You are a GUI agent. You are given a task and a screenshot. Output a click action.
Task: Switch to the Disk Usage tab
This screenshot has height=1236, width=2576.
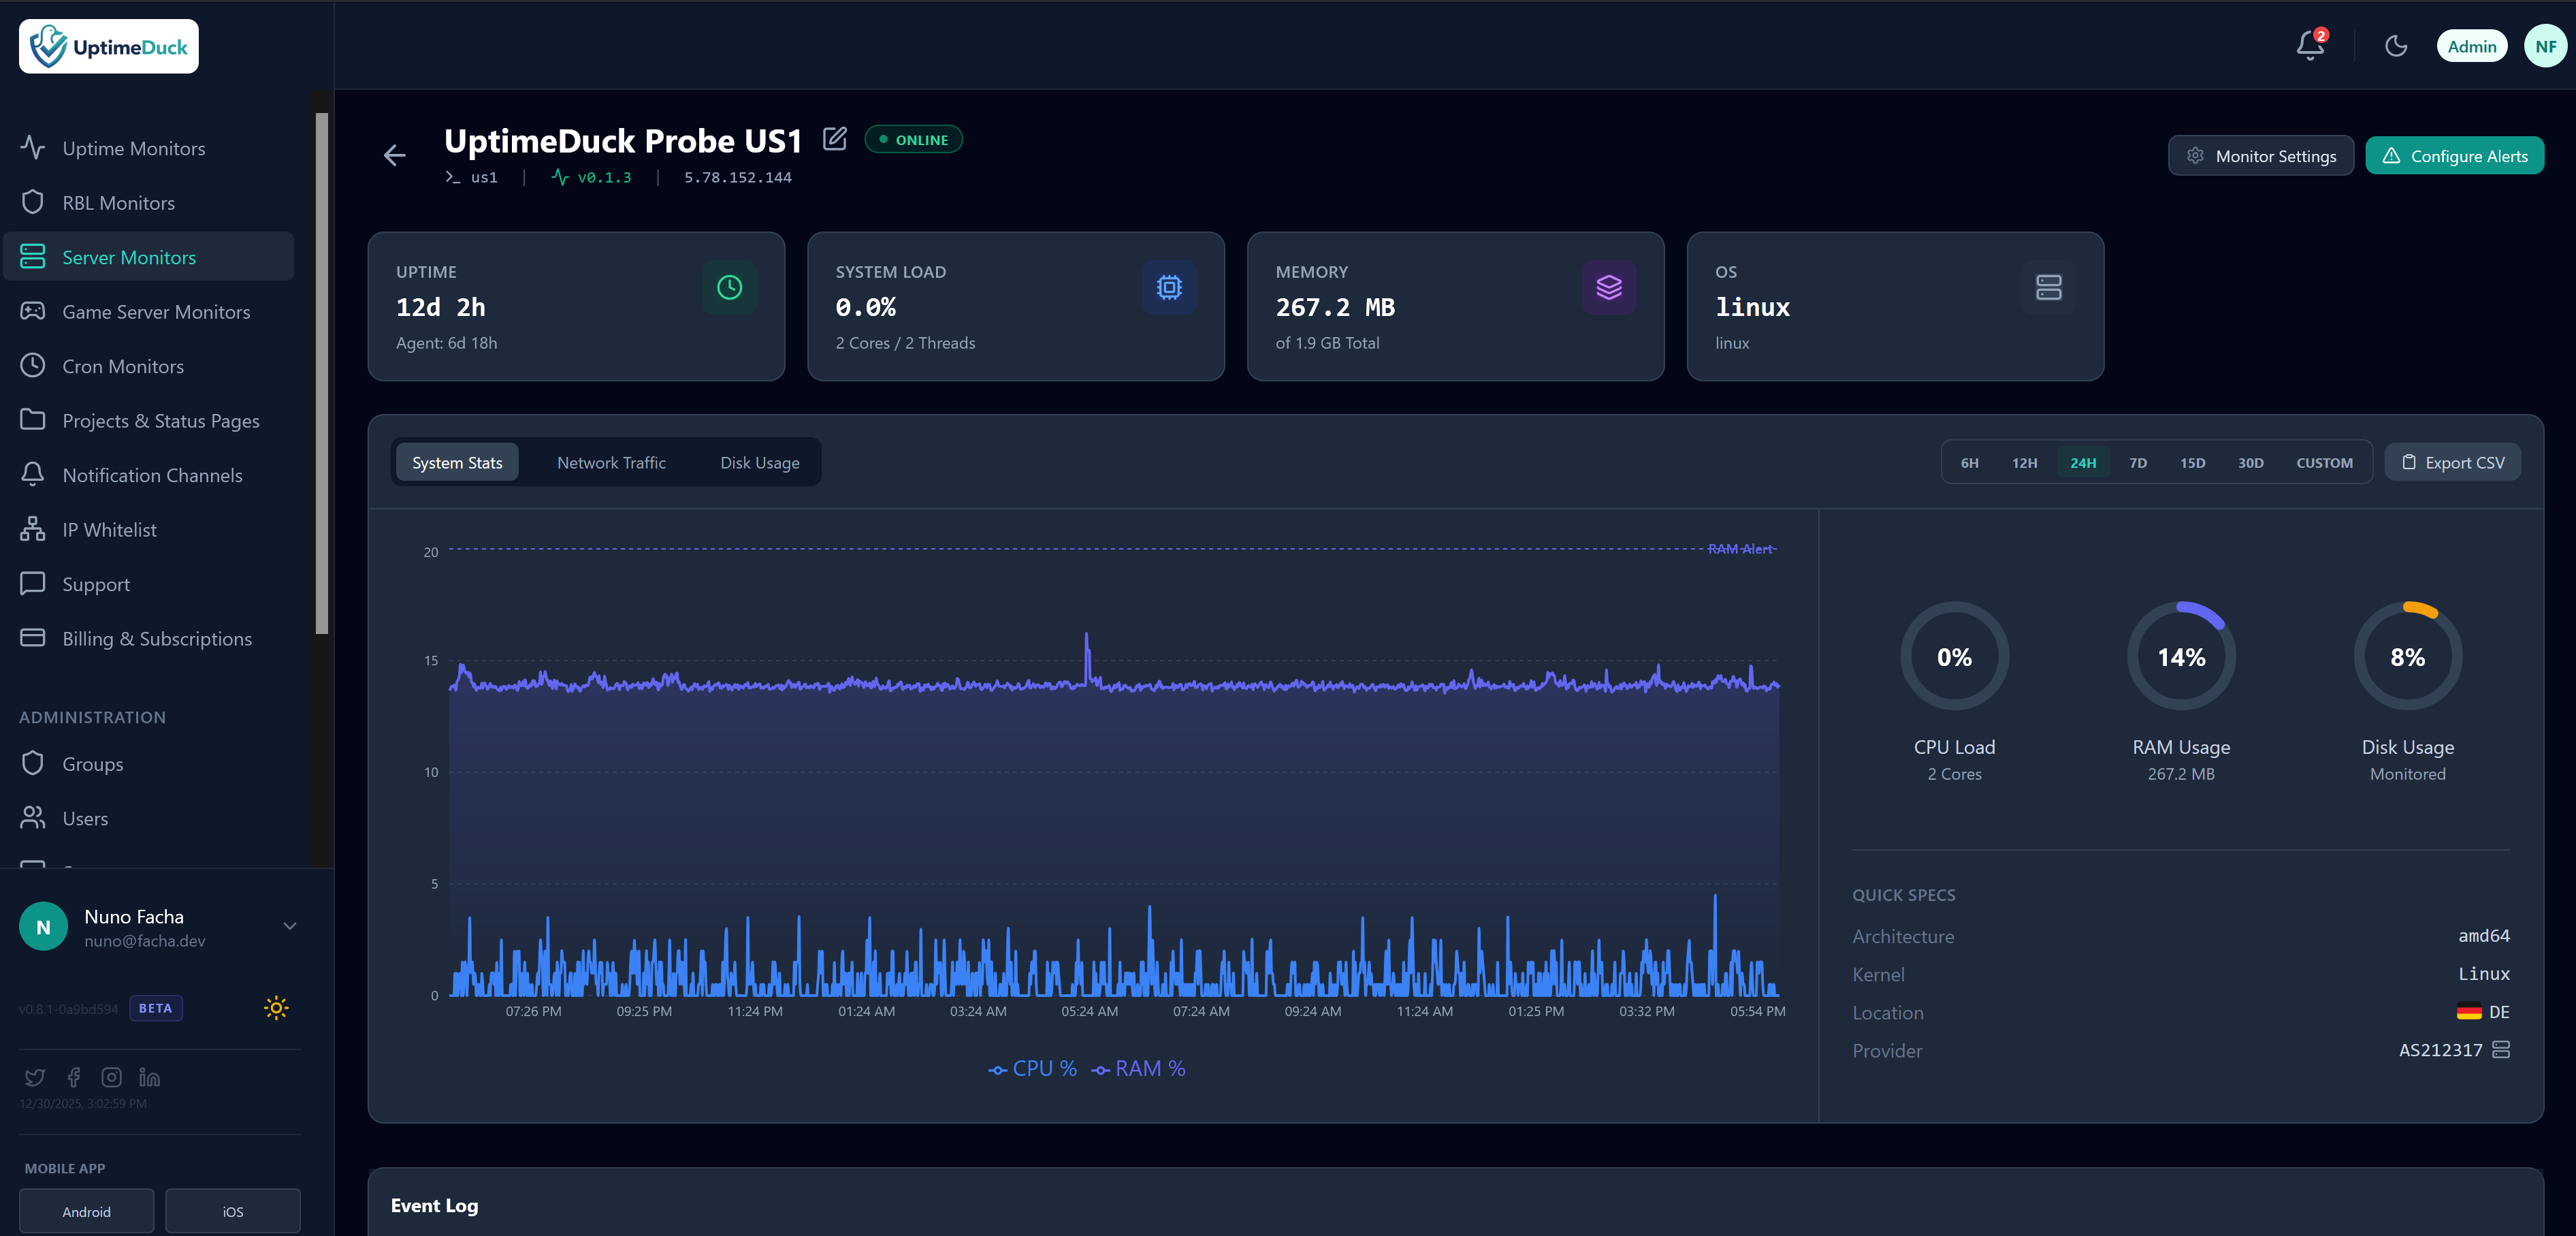tap(759, 463)
